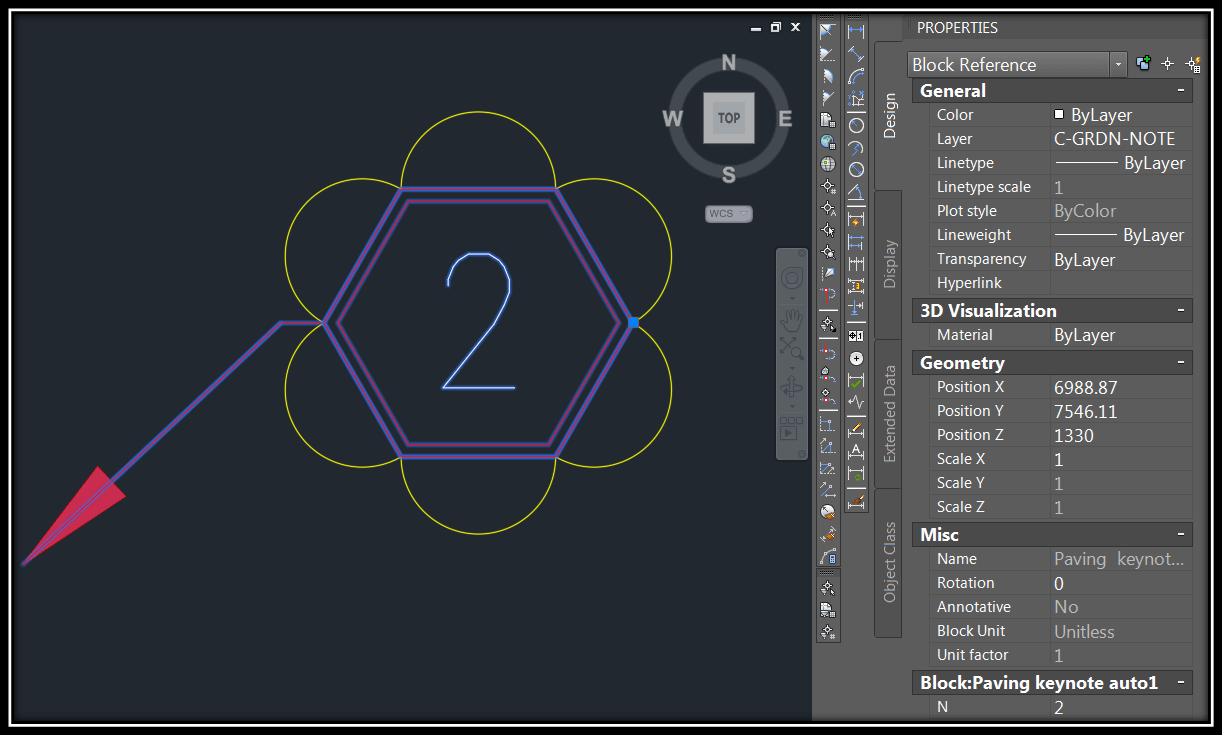Add a Center Mark with toolbar icon

856,358
